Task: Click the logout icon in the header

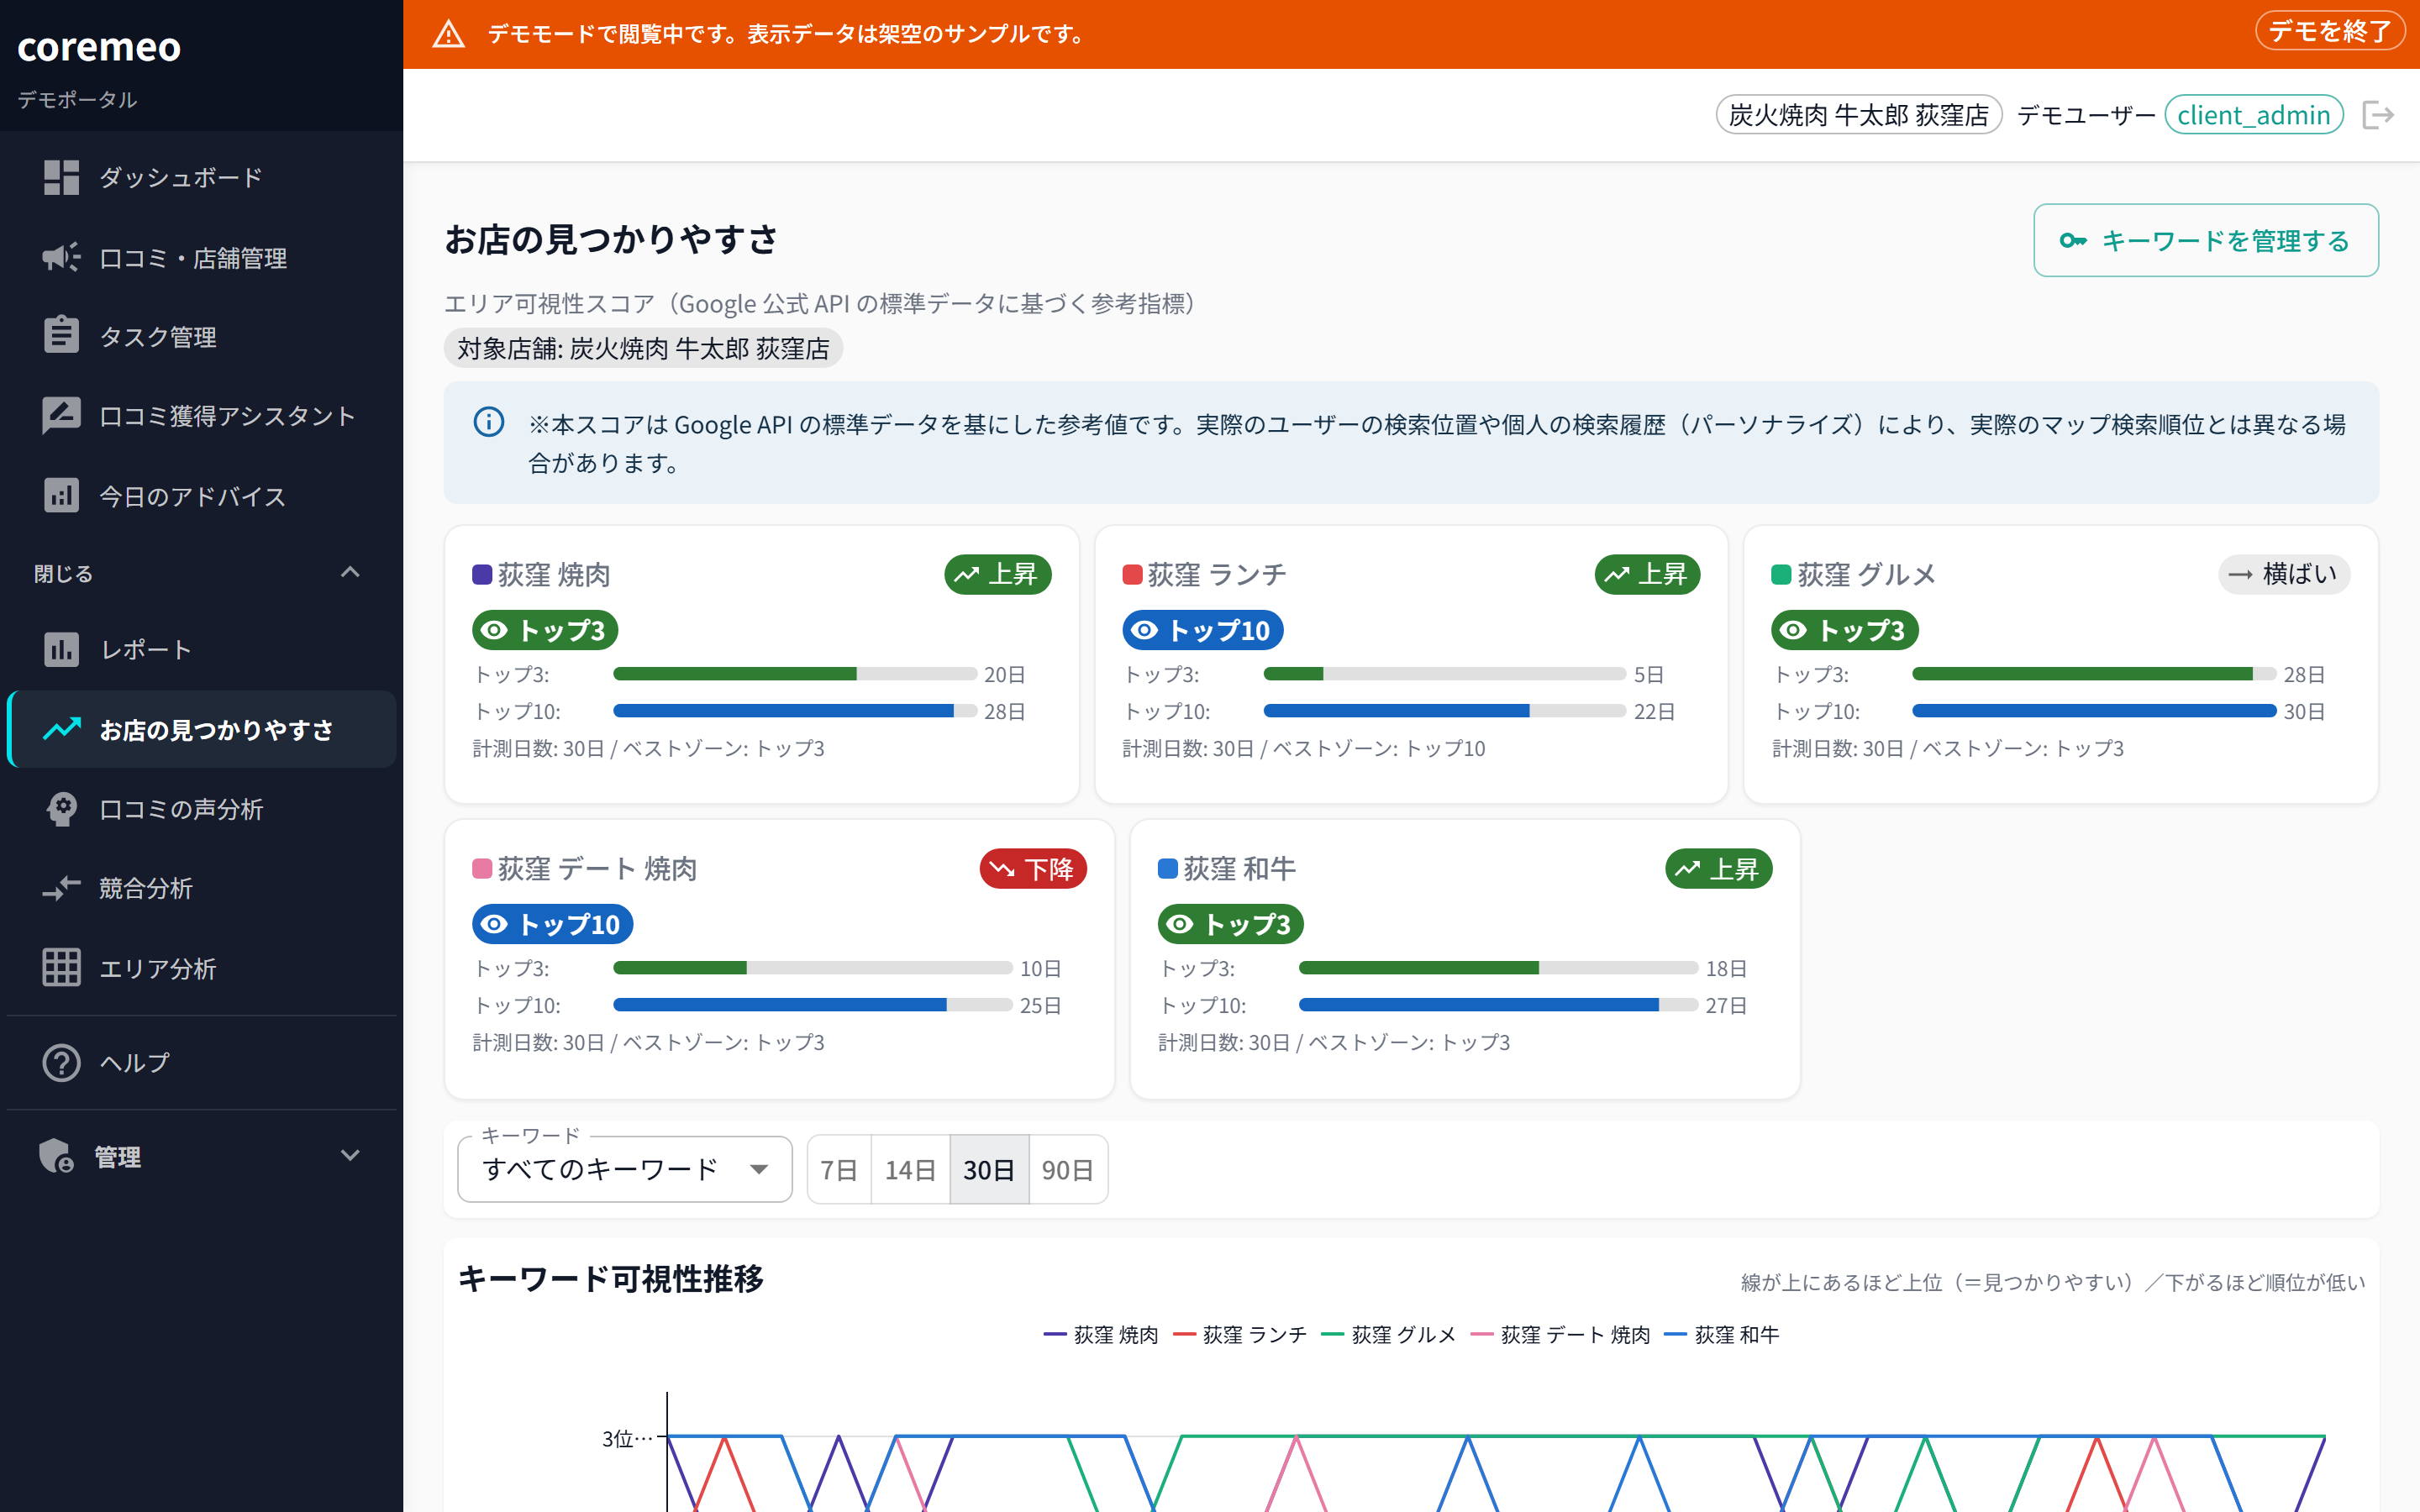Action: pyautogui.click(x=2378, y=115)
